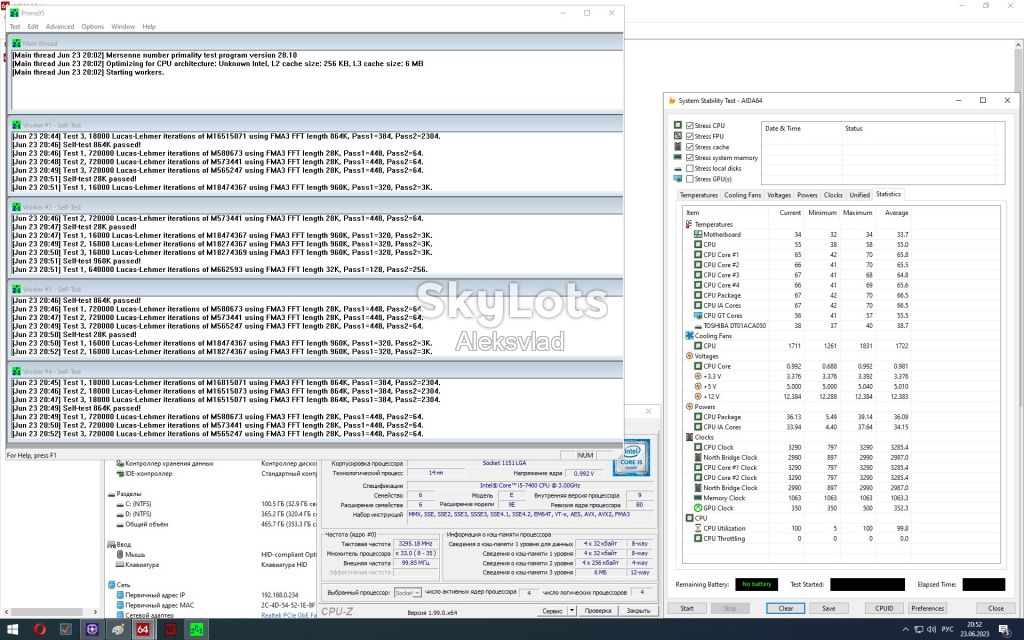Viewport: 1024px width, 640px height.
Task: Enable the Stress GPU(s) checkbox
Action: coord(690,179)
